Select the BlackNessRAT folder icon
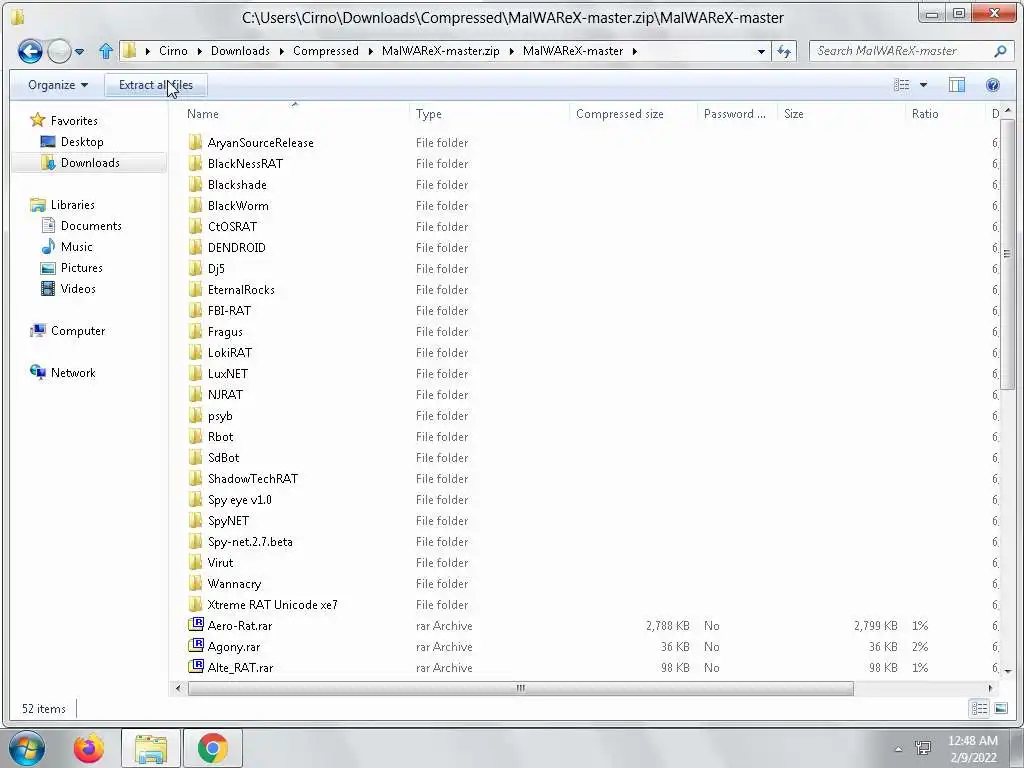 point(195,163)
